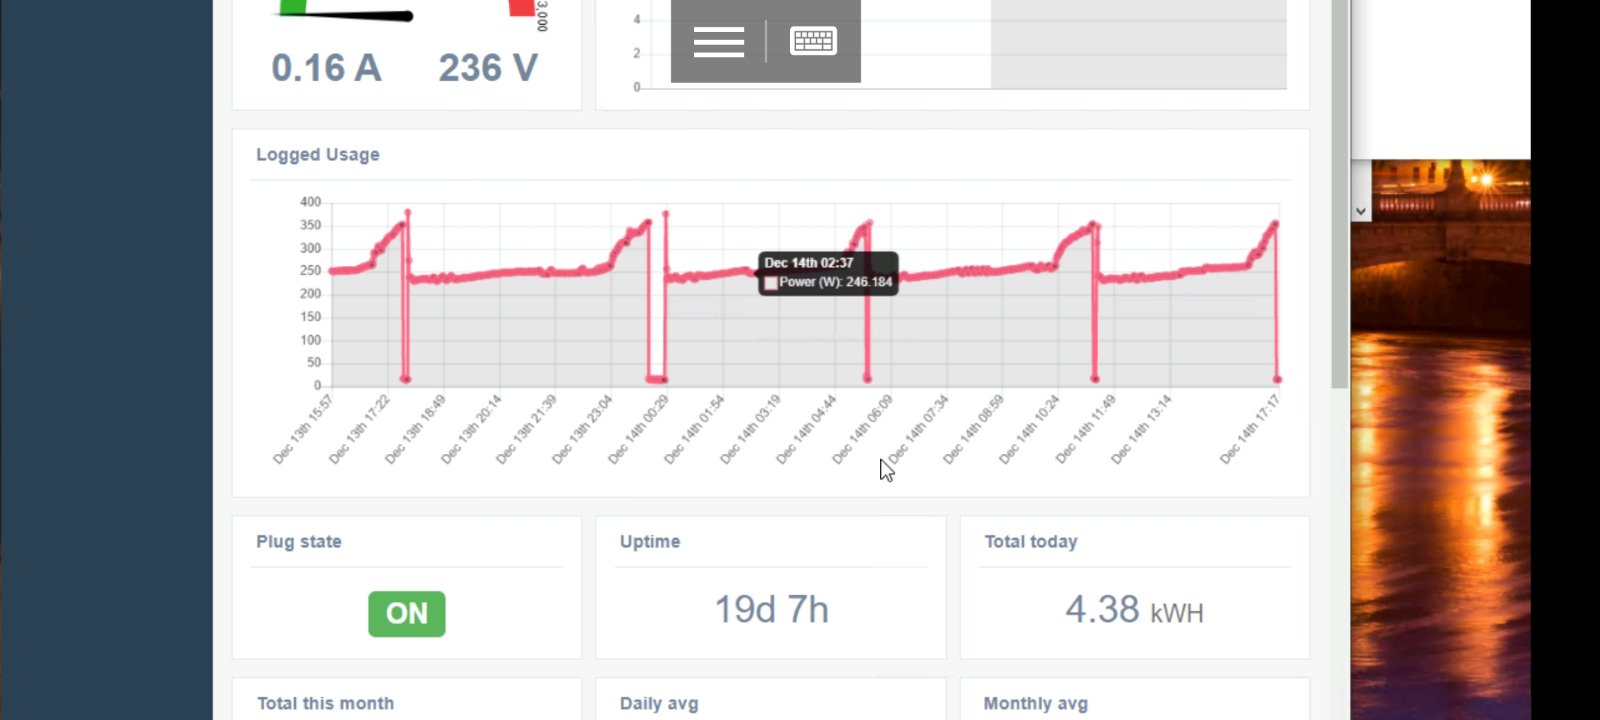1600x720 pixels.
Task: Click the 19d 7h uptime value
Action: point(772,610)
